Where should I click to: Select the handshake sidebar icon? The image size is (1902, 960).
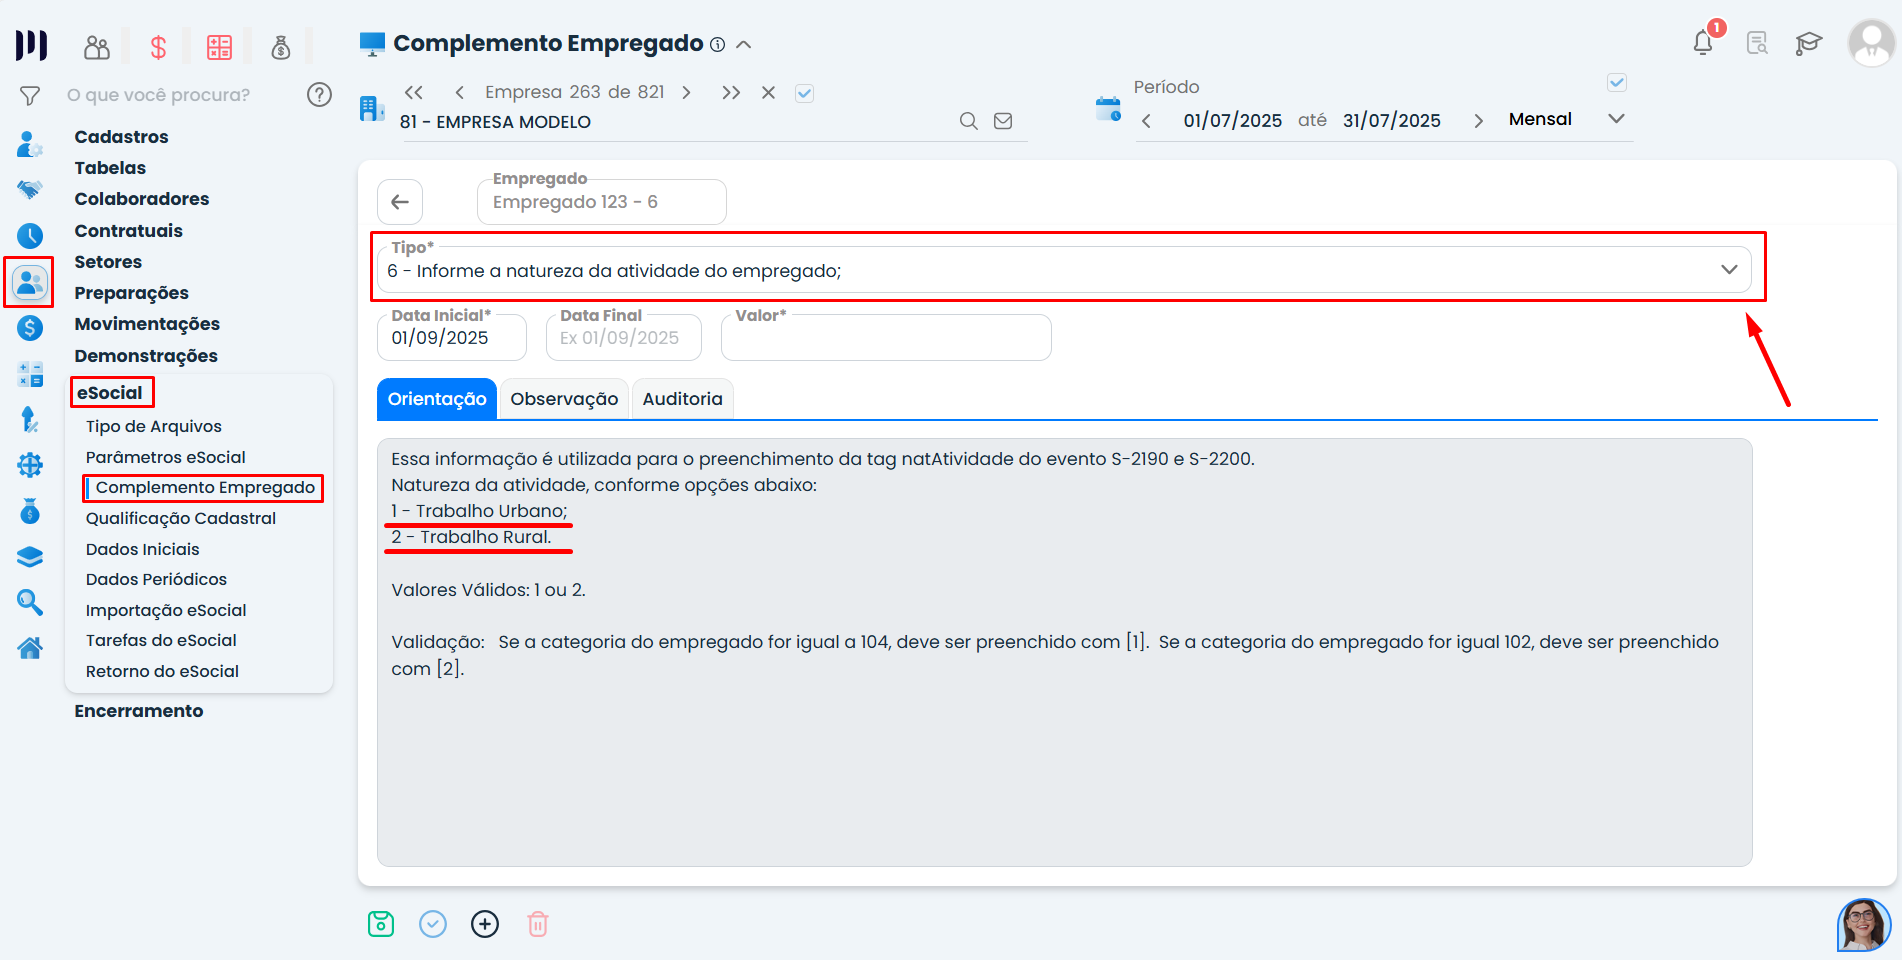pyautogui.click(x=30, y=189)
